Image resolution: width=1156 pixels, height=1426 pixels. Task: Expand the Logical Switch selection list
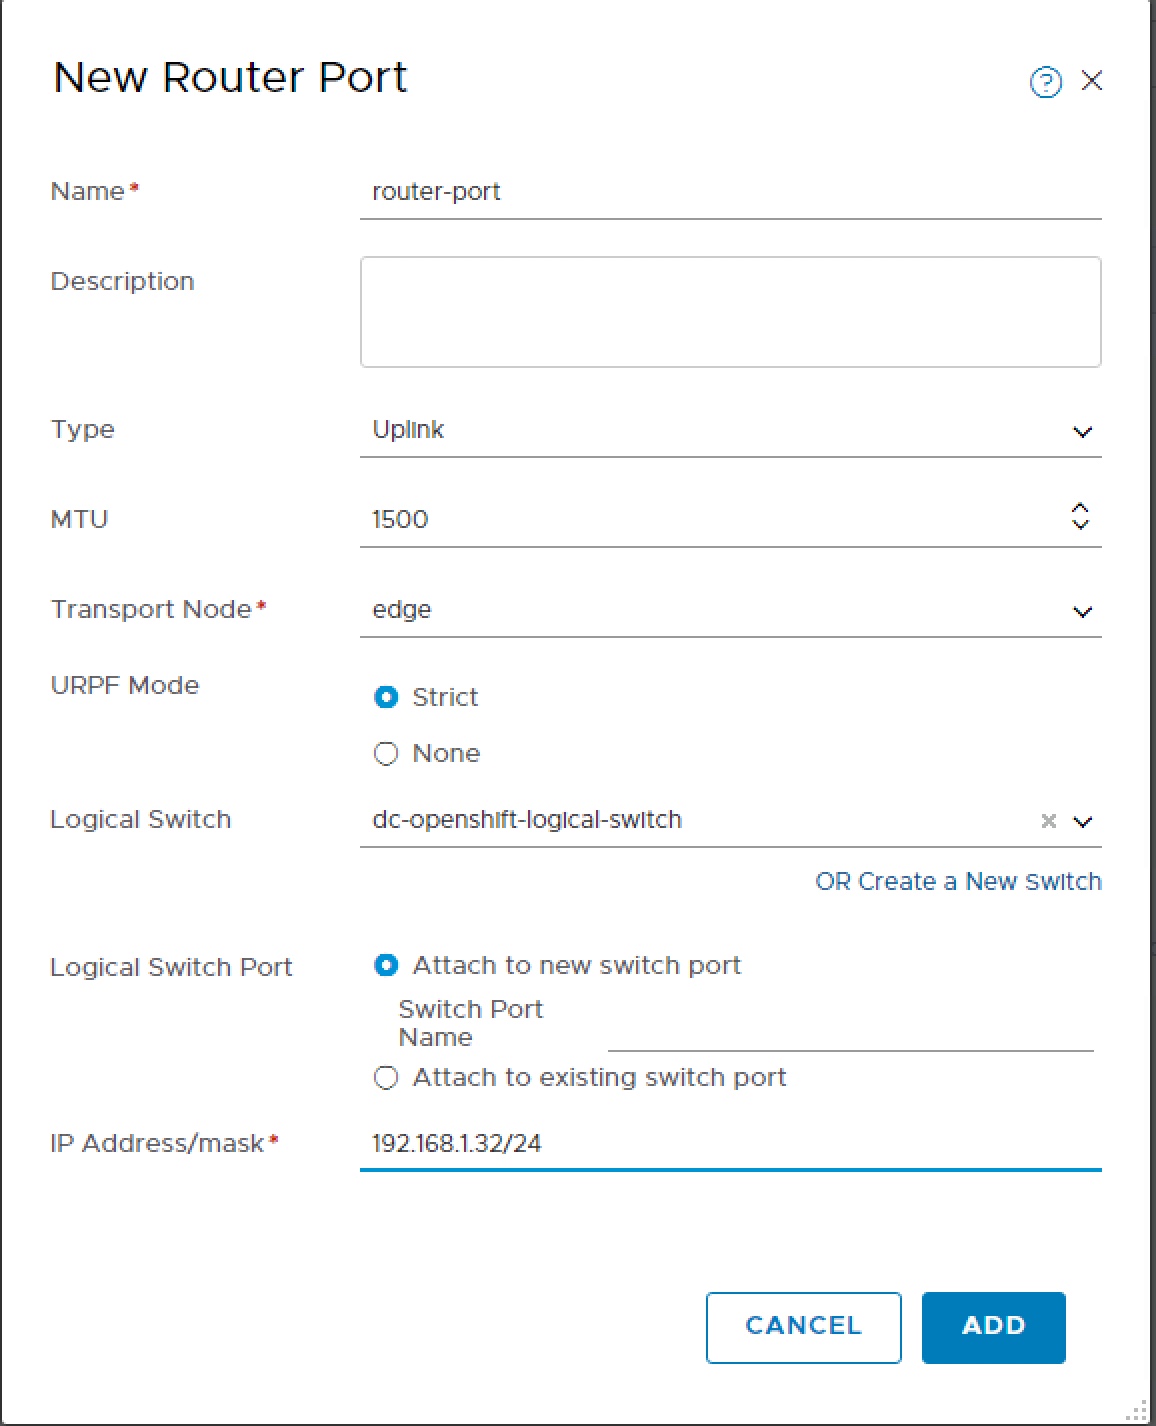[1080, 821]
